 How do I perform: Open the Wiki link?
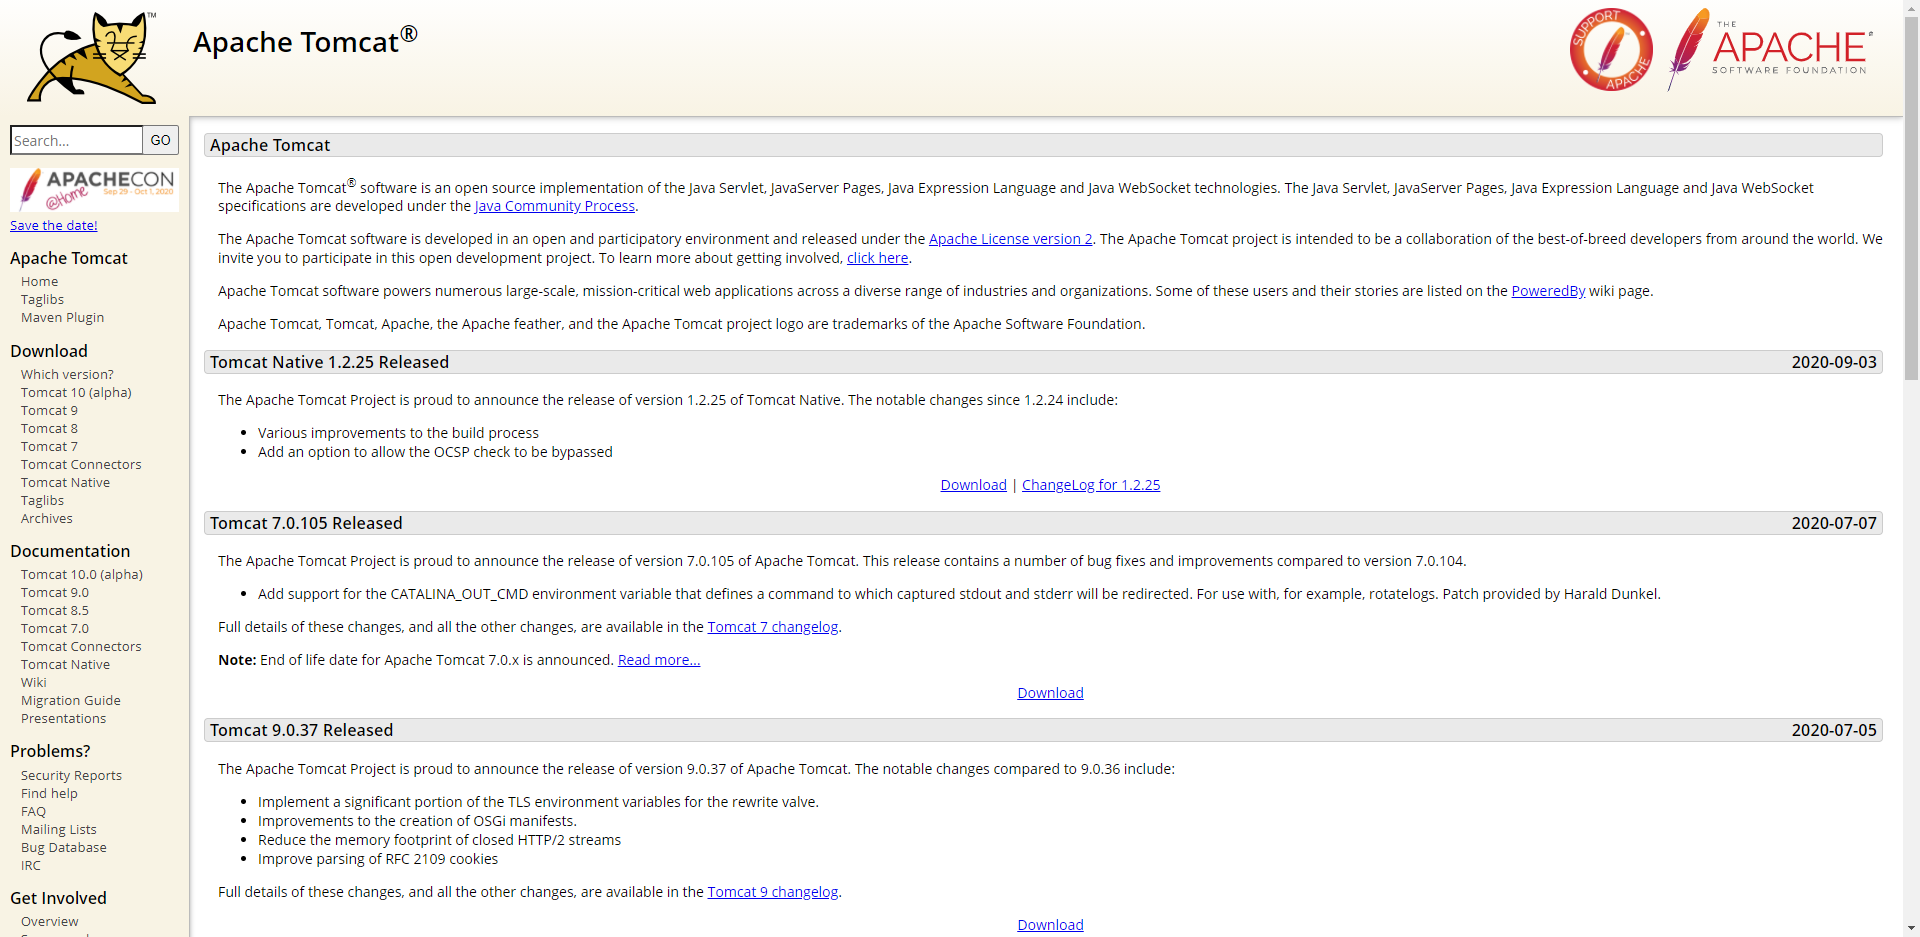point(34,683)
